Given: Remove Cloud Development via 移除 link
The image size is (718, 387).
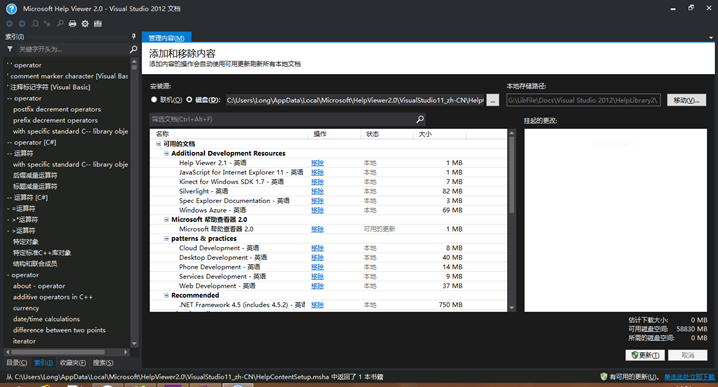Looking at the screenshot, I should [x=317, y=248].
